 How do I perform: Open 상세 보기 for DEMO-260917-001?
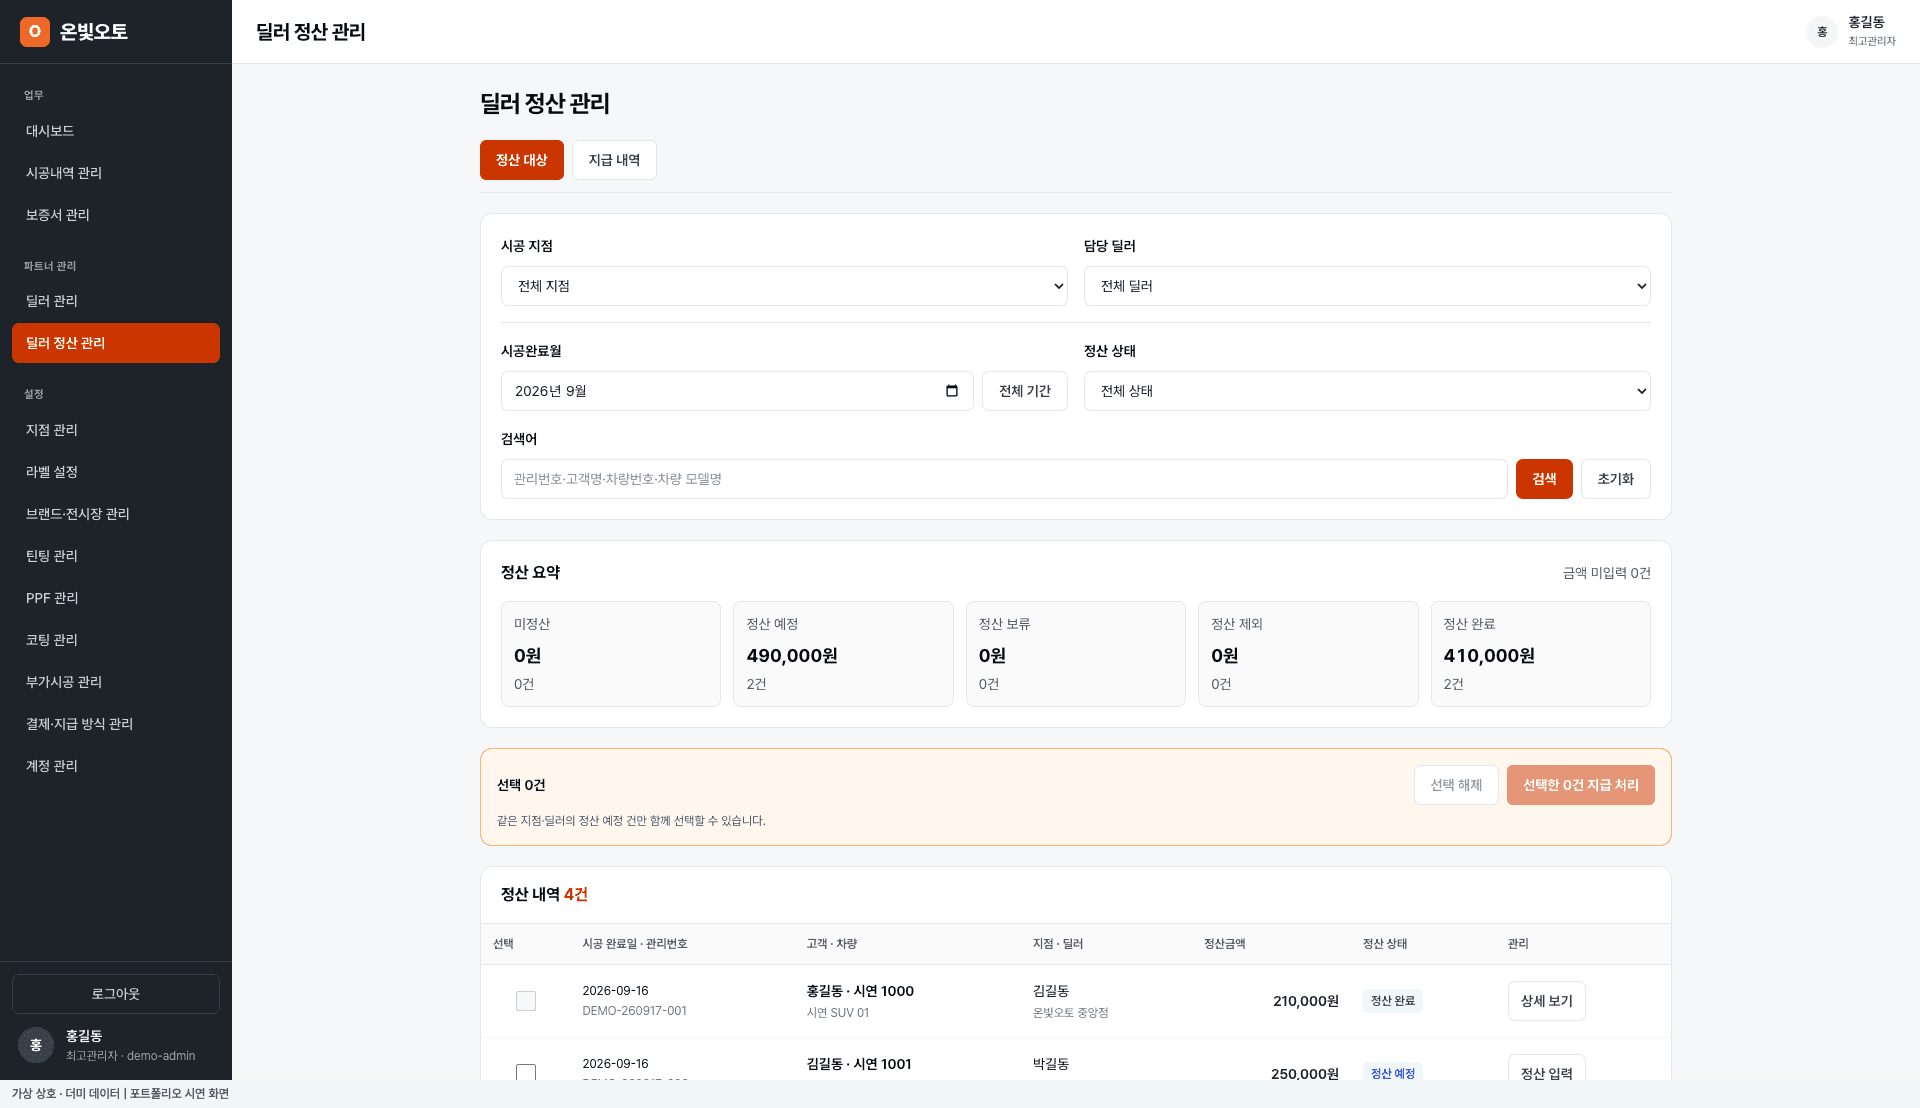pyautogui.click(x=1547, y=1001)
